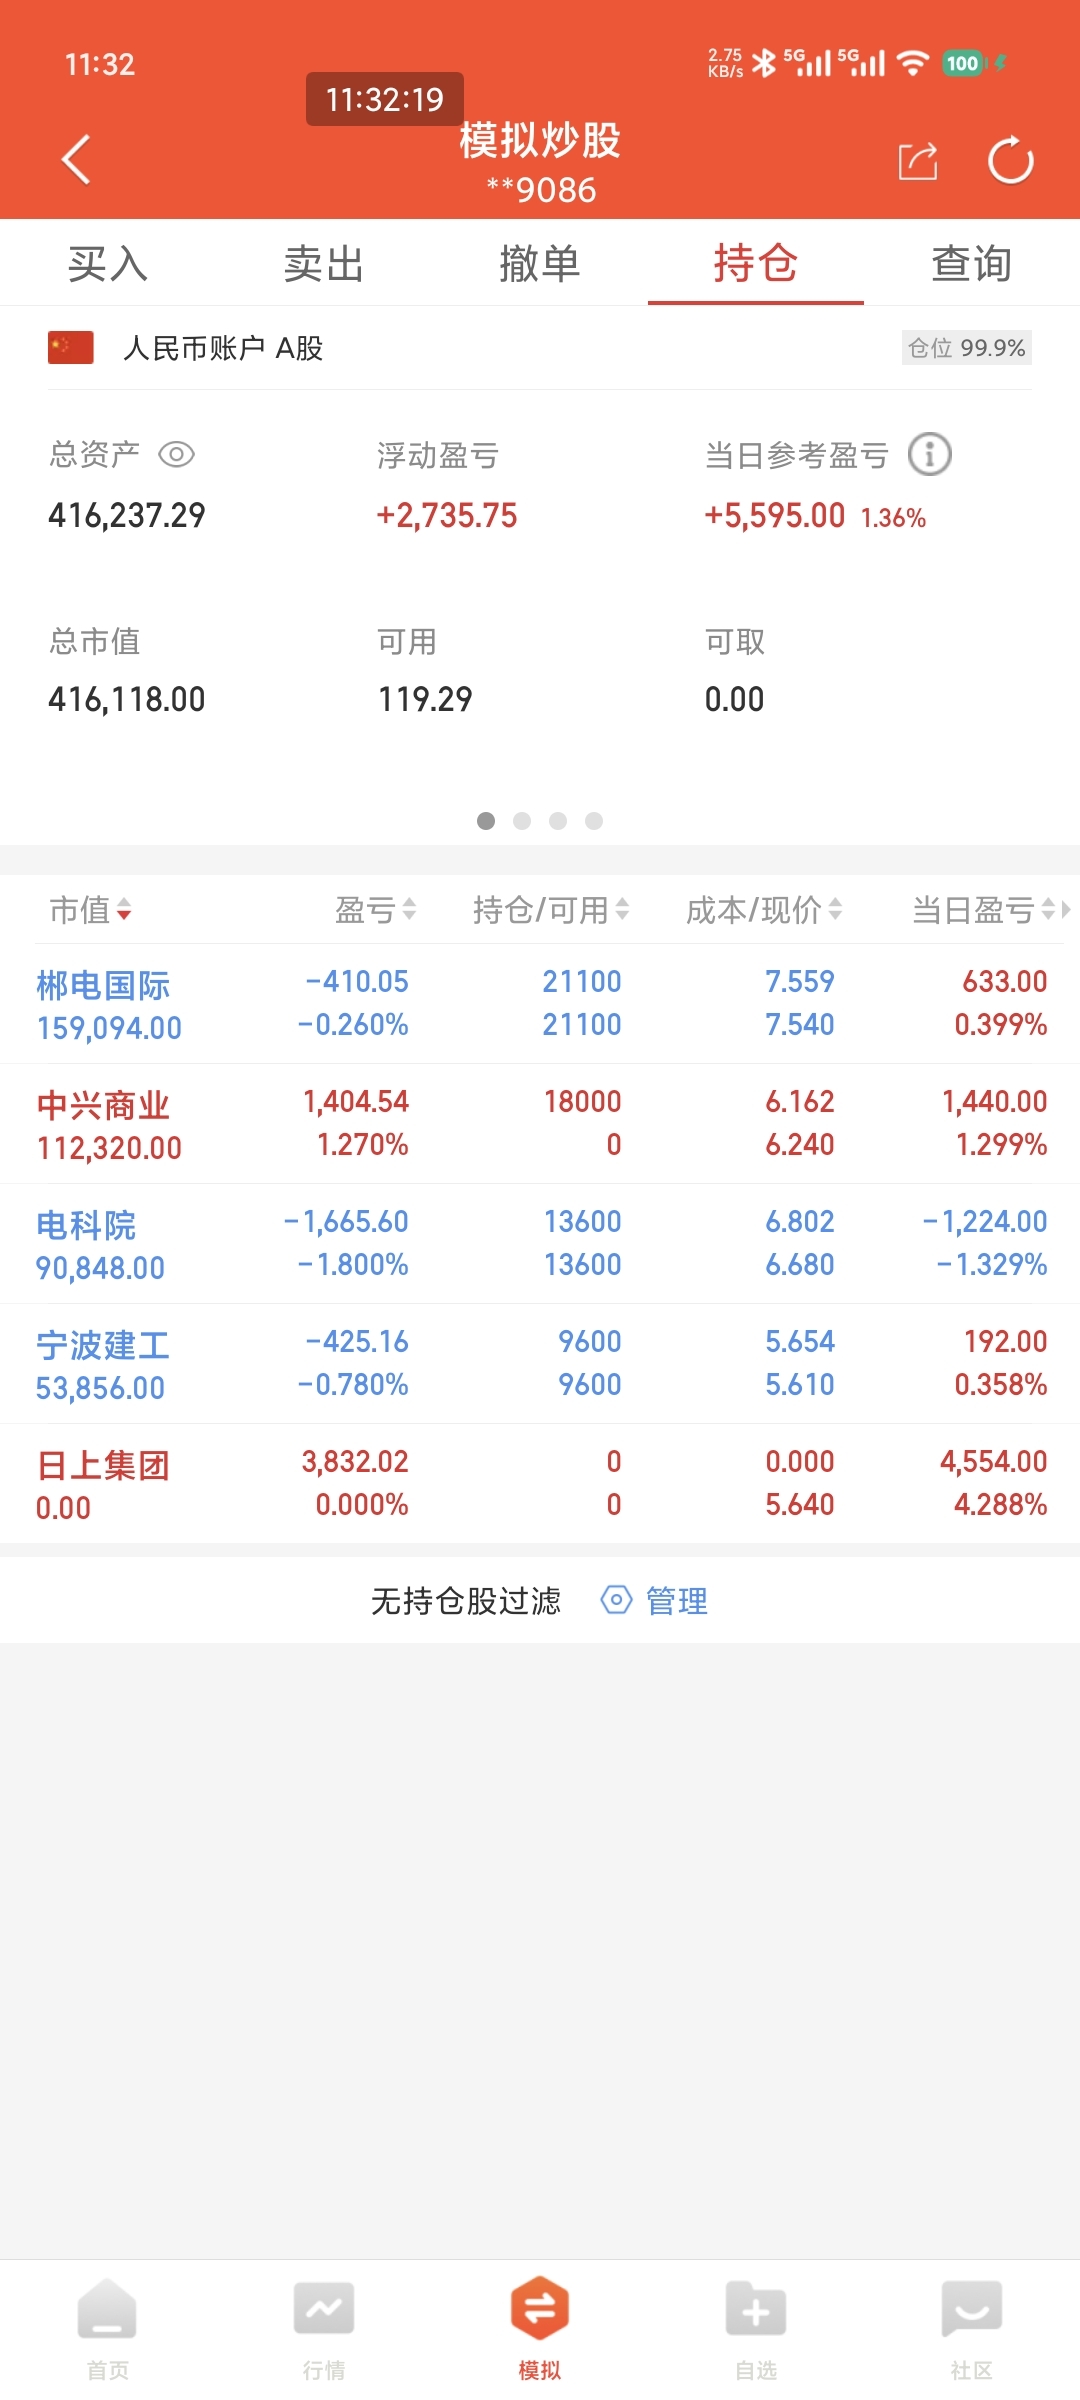Tap 无持仓股过滤 label
1080x2400 pixels.
(x=466, y=1601)
